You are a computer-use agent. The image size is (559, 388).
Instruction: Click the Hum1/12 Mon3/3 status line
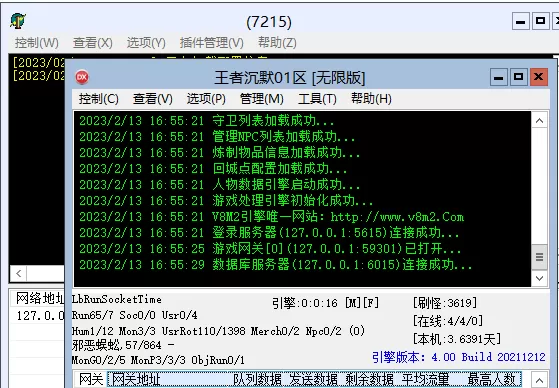218,331
